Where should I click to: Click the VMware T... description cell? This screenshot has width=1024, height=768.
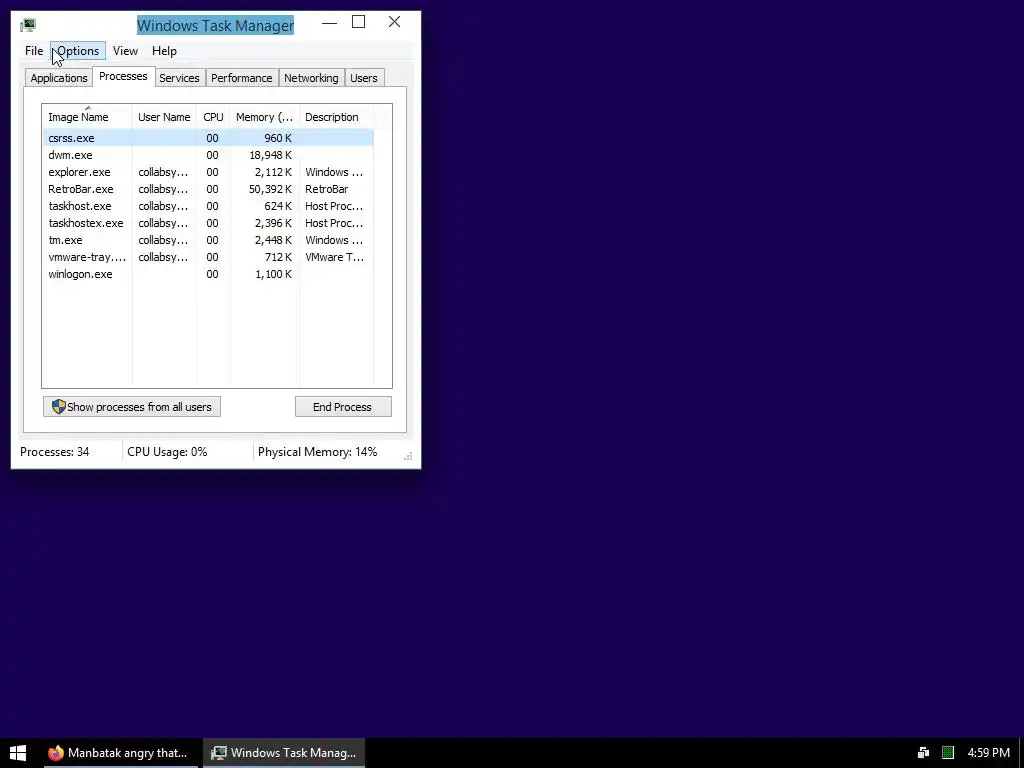(x=334, y=257)
